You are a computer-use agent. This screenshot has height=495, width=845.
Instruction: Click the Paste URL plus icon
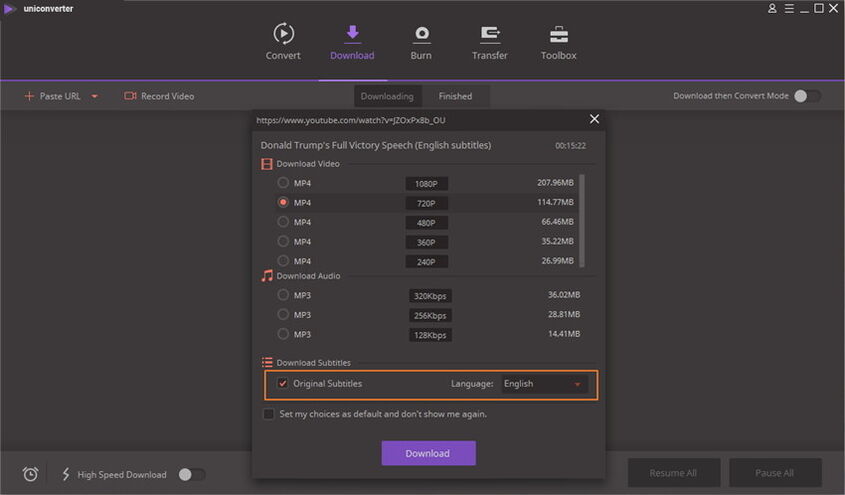29,96
